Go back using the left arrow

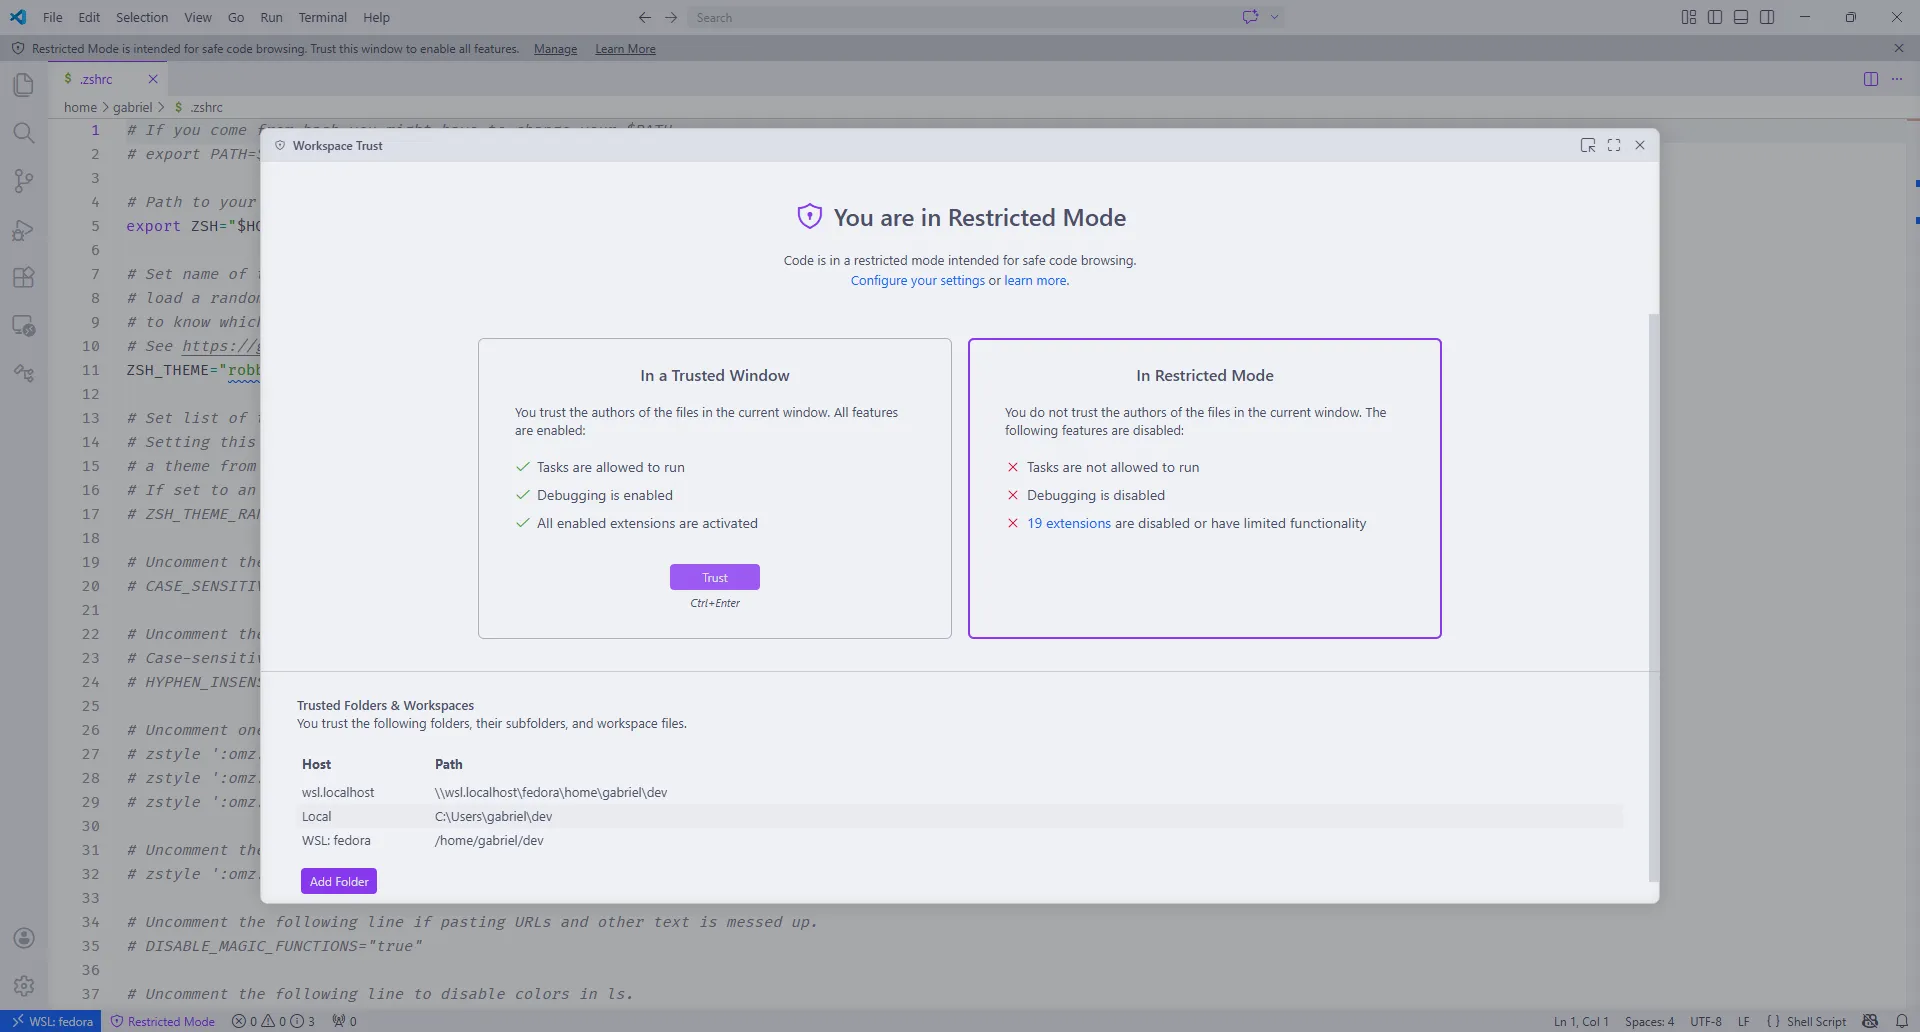click(645, 17)
